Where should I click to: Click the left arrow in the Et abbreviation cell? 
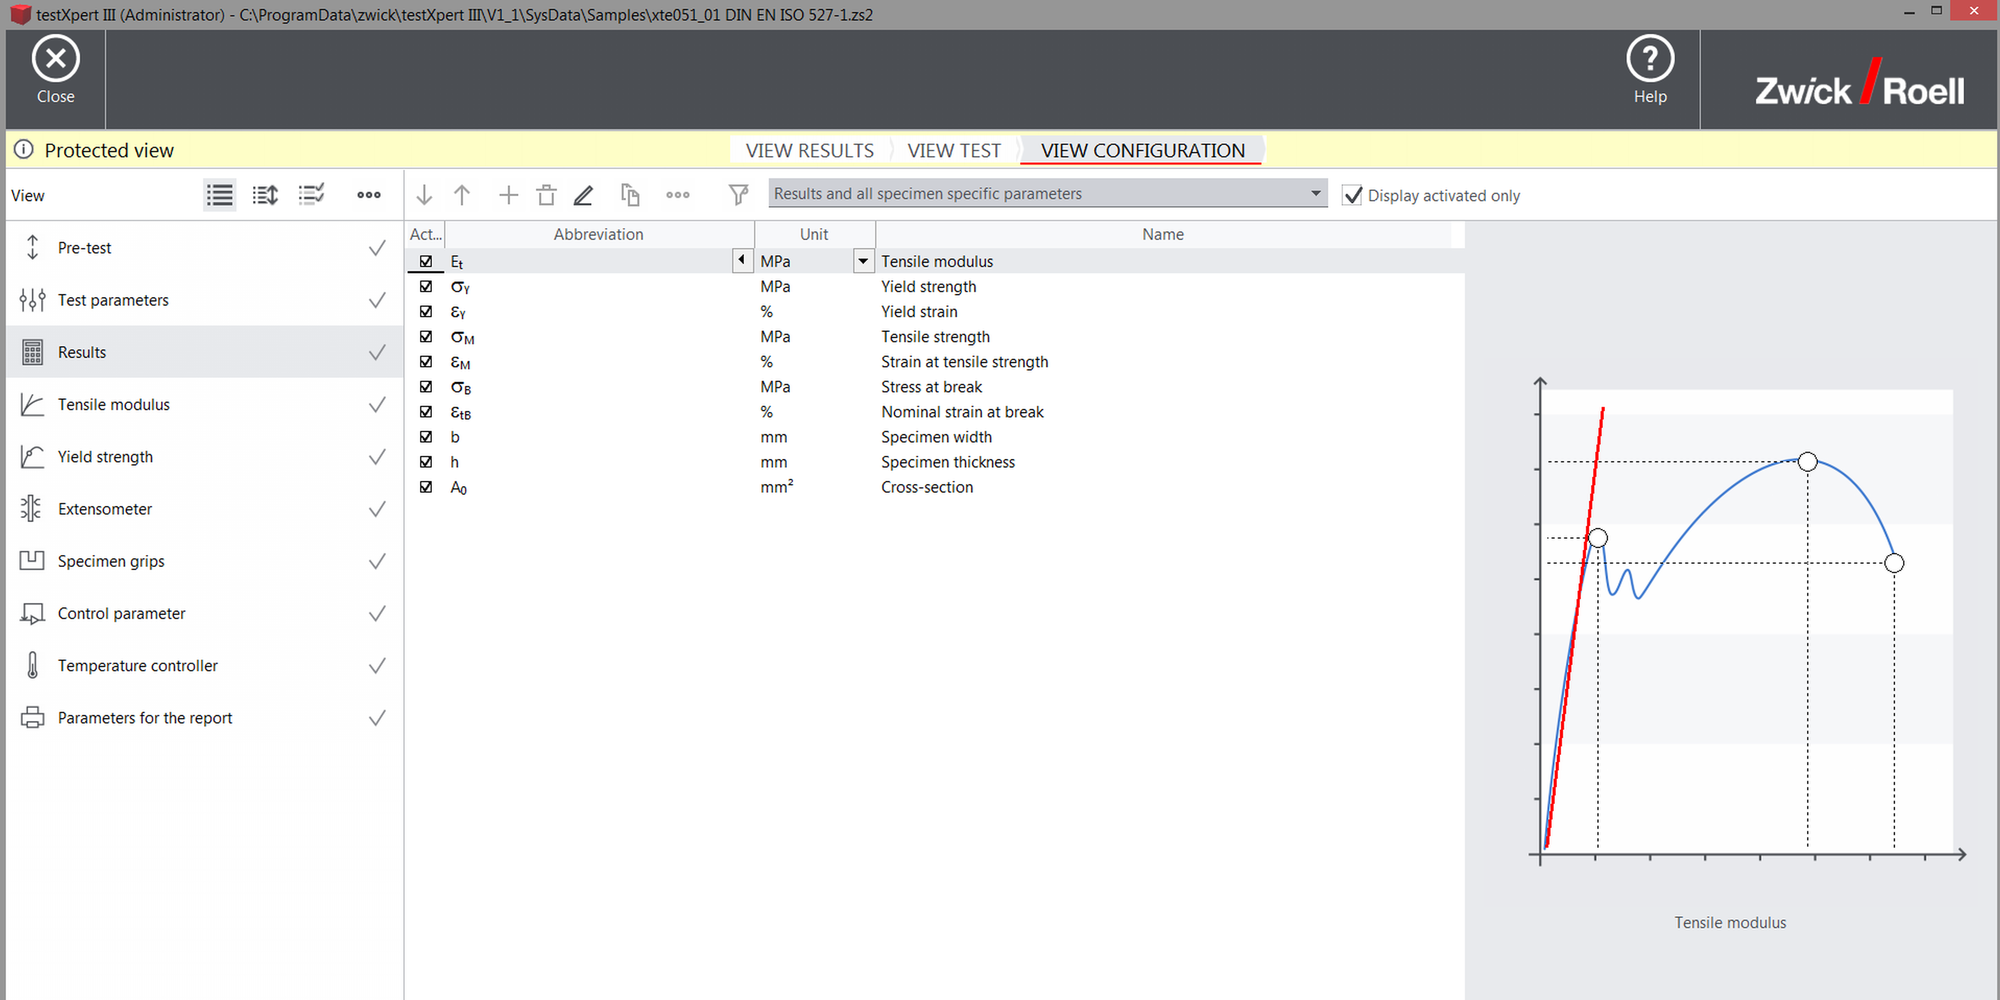tap(742, 260)
